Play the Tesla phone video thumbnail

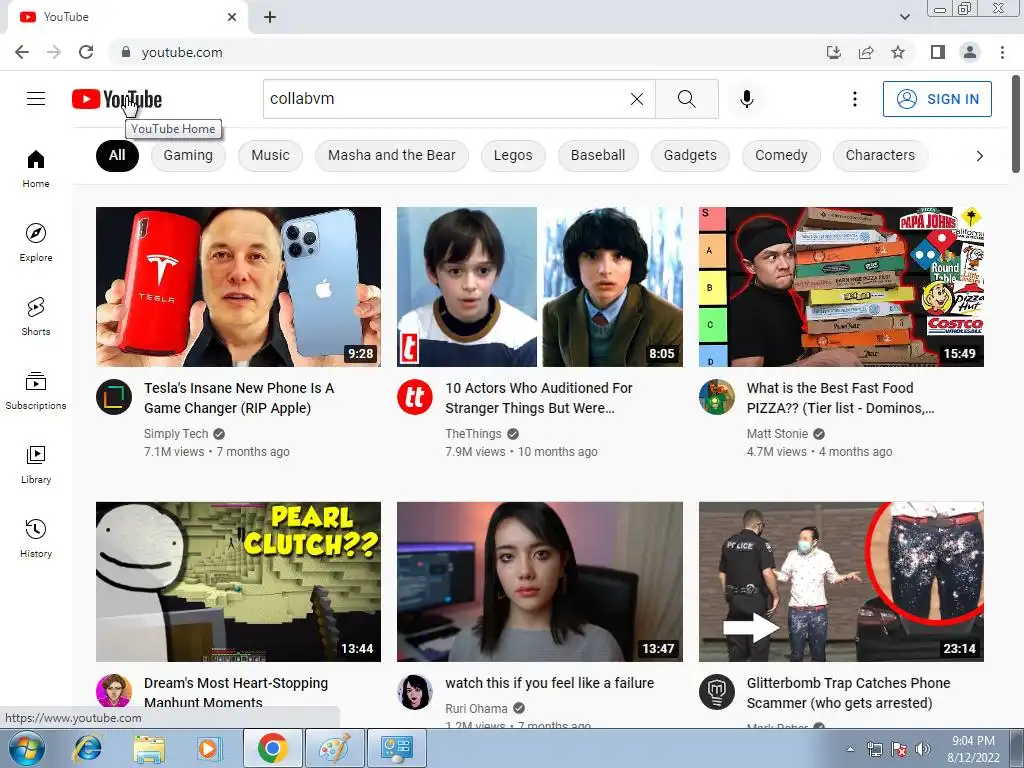coord(238,287)
